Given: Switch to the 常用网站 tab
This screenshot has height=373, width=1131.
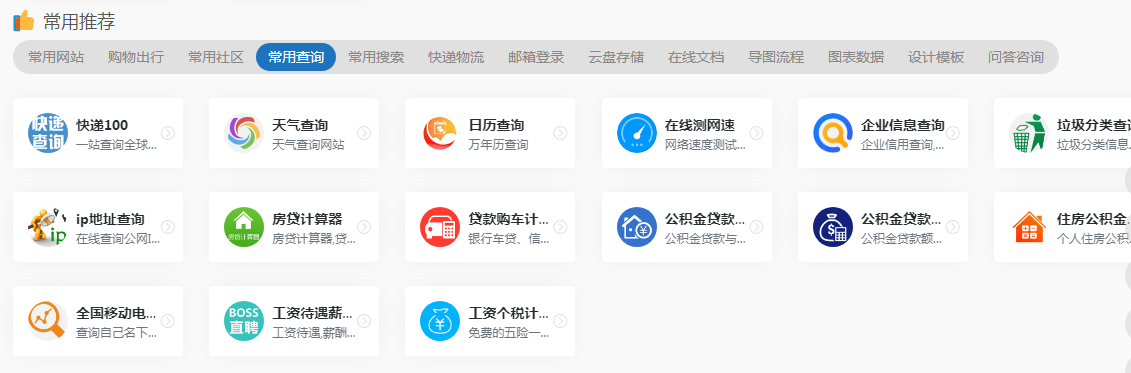Looking at the screenshot, I should pyautogui.click(x=56, y=57).
